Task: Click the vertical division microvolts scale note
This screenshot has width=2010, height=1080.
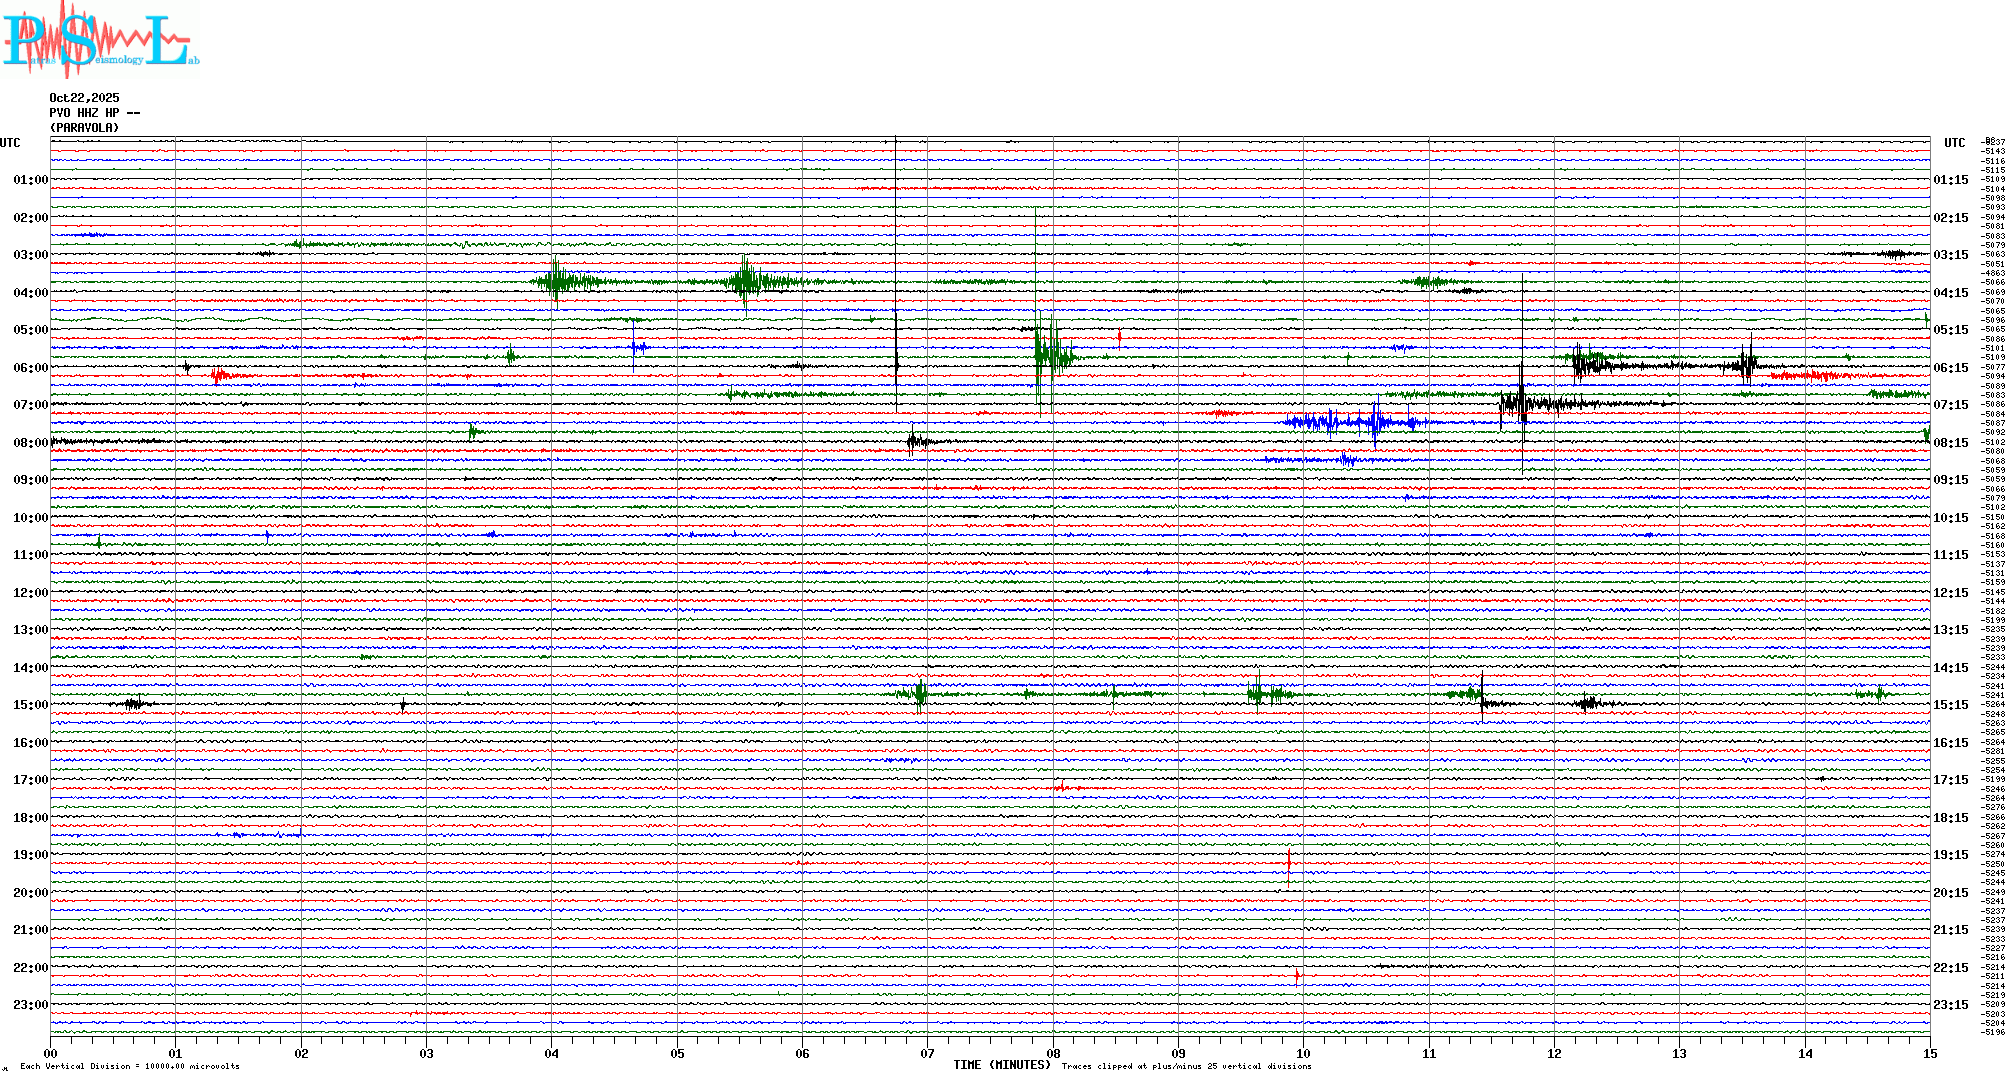Action: point(130,1067)
